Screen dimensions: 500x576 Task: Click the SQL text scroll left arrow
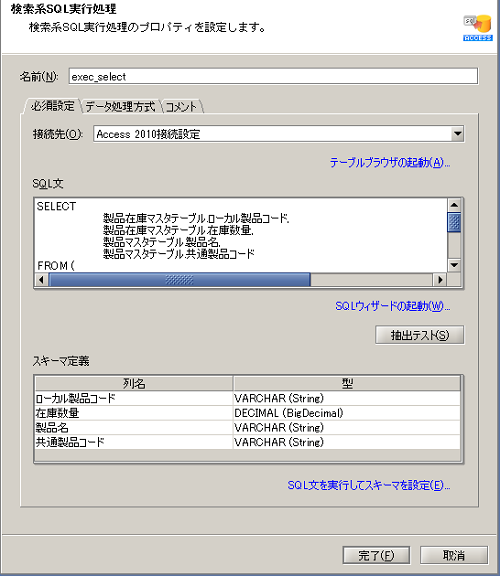(41, 280)
